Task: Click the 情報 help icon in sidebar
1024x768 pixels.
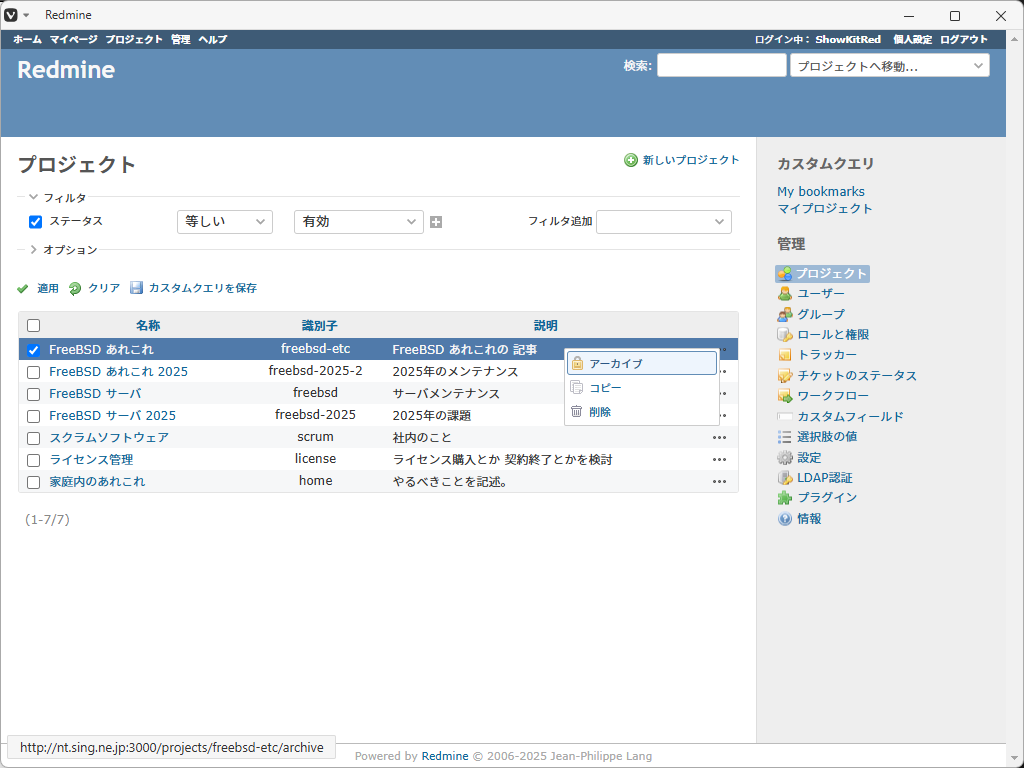Action: [x=784, y=519]
